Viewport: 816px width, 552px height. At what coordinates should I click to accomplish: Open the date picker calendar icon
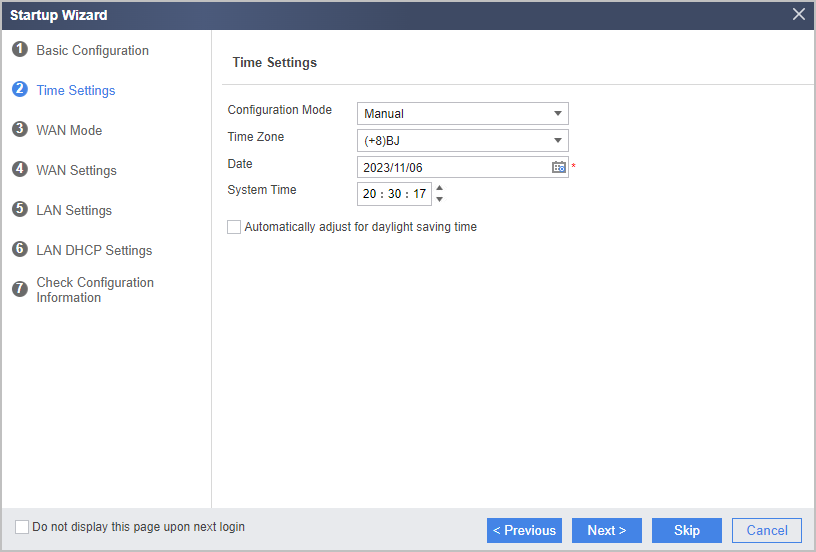tap(558, 167)
